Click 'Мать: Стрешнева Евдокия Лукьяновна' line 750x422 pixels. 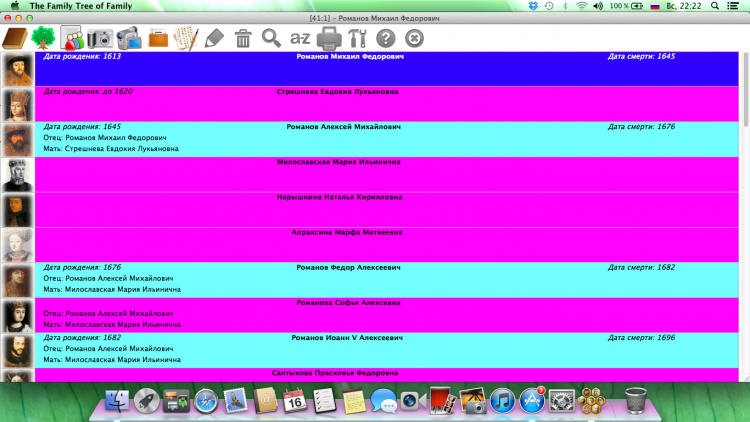click(110, 149)
